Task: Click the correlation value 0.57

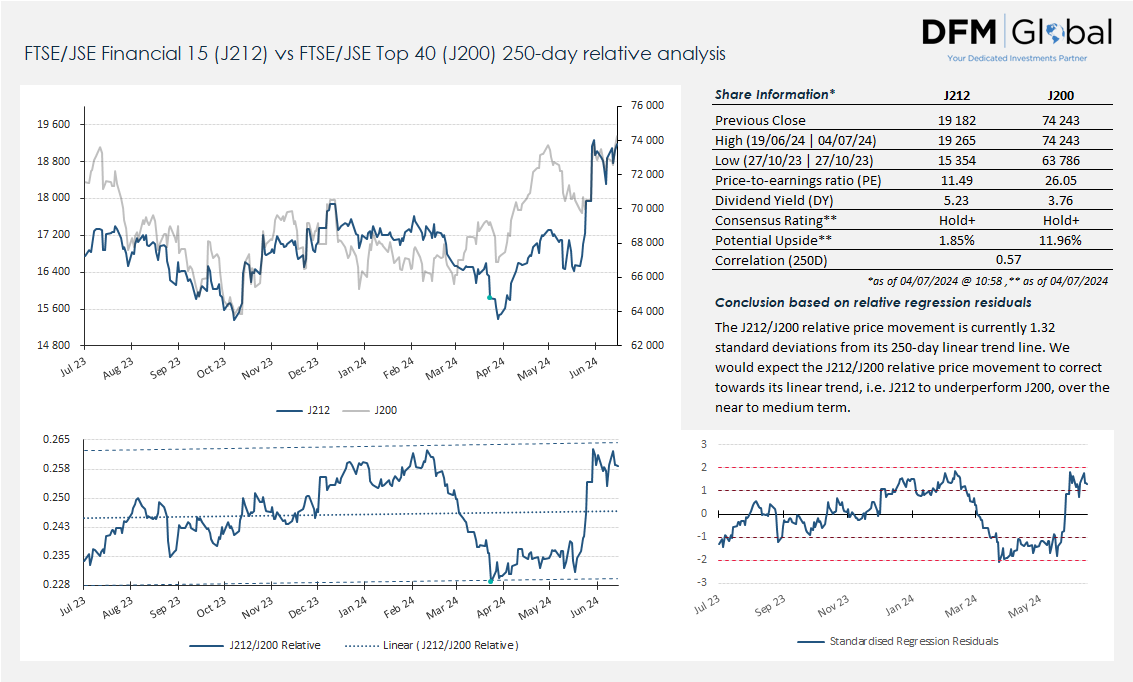Action: coord(1009,260)
